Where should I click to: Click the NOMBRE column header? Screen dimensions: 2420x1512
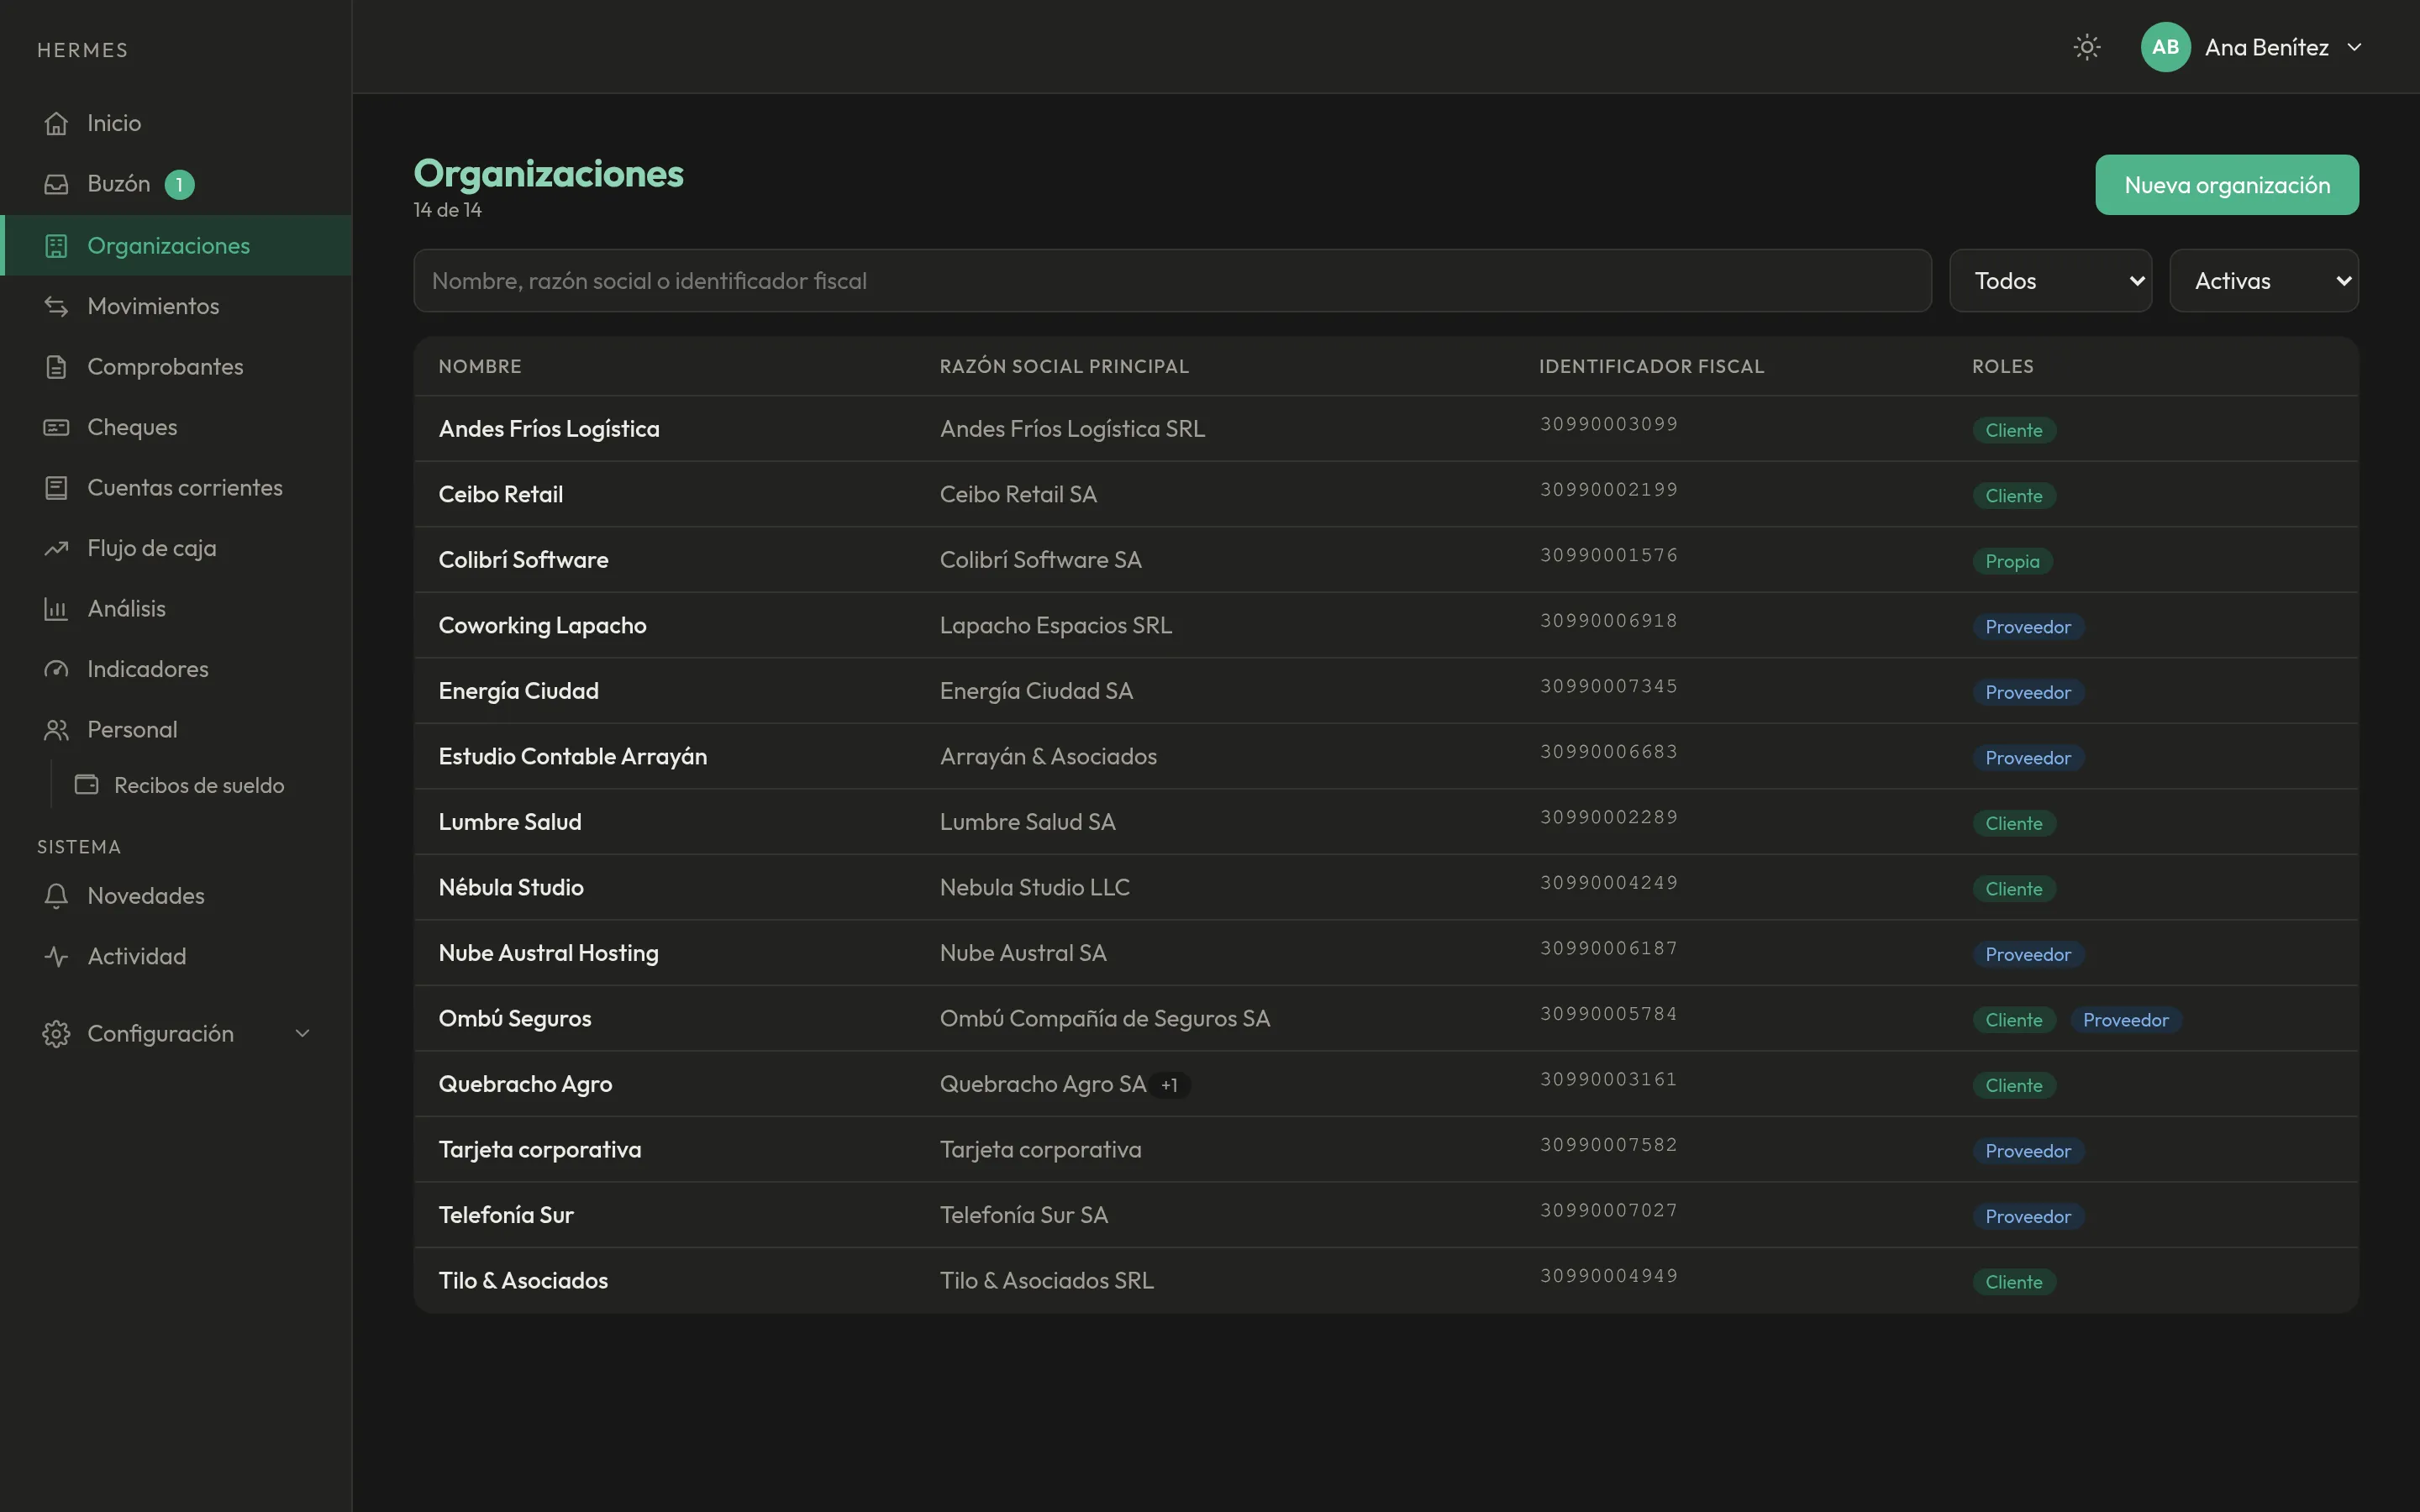[x=480, y=366]
